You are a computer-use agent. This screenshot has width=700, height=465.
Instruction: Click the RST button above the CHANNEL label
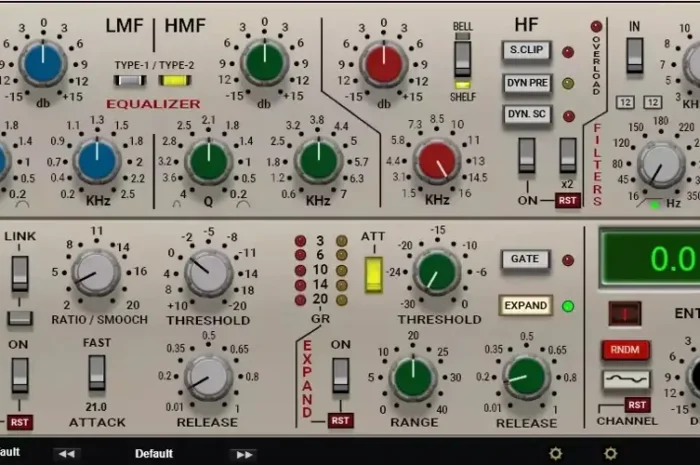(637, 404)
